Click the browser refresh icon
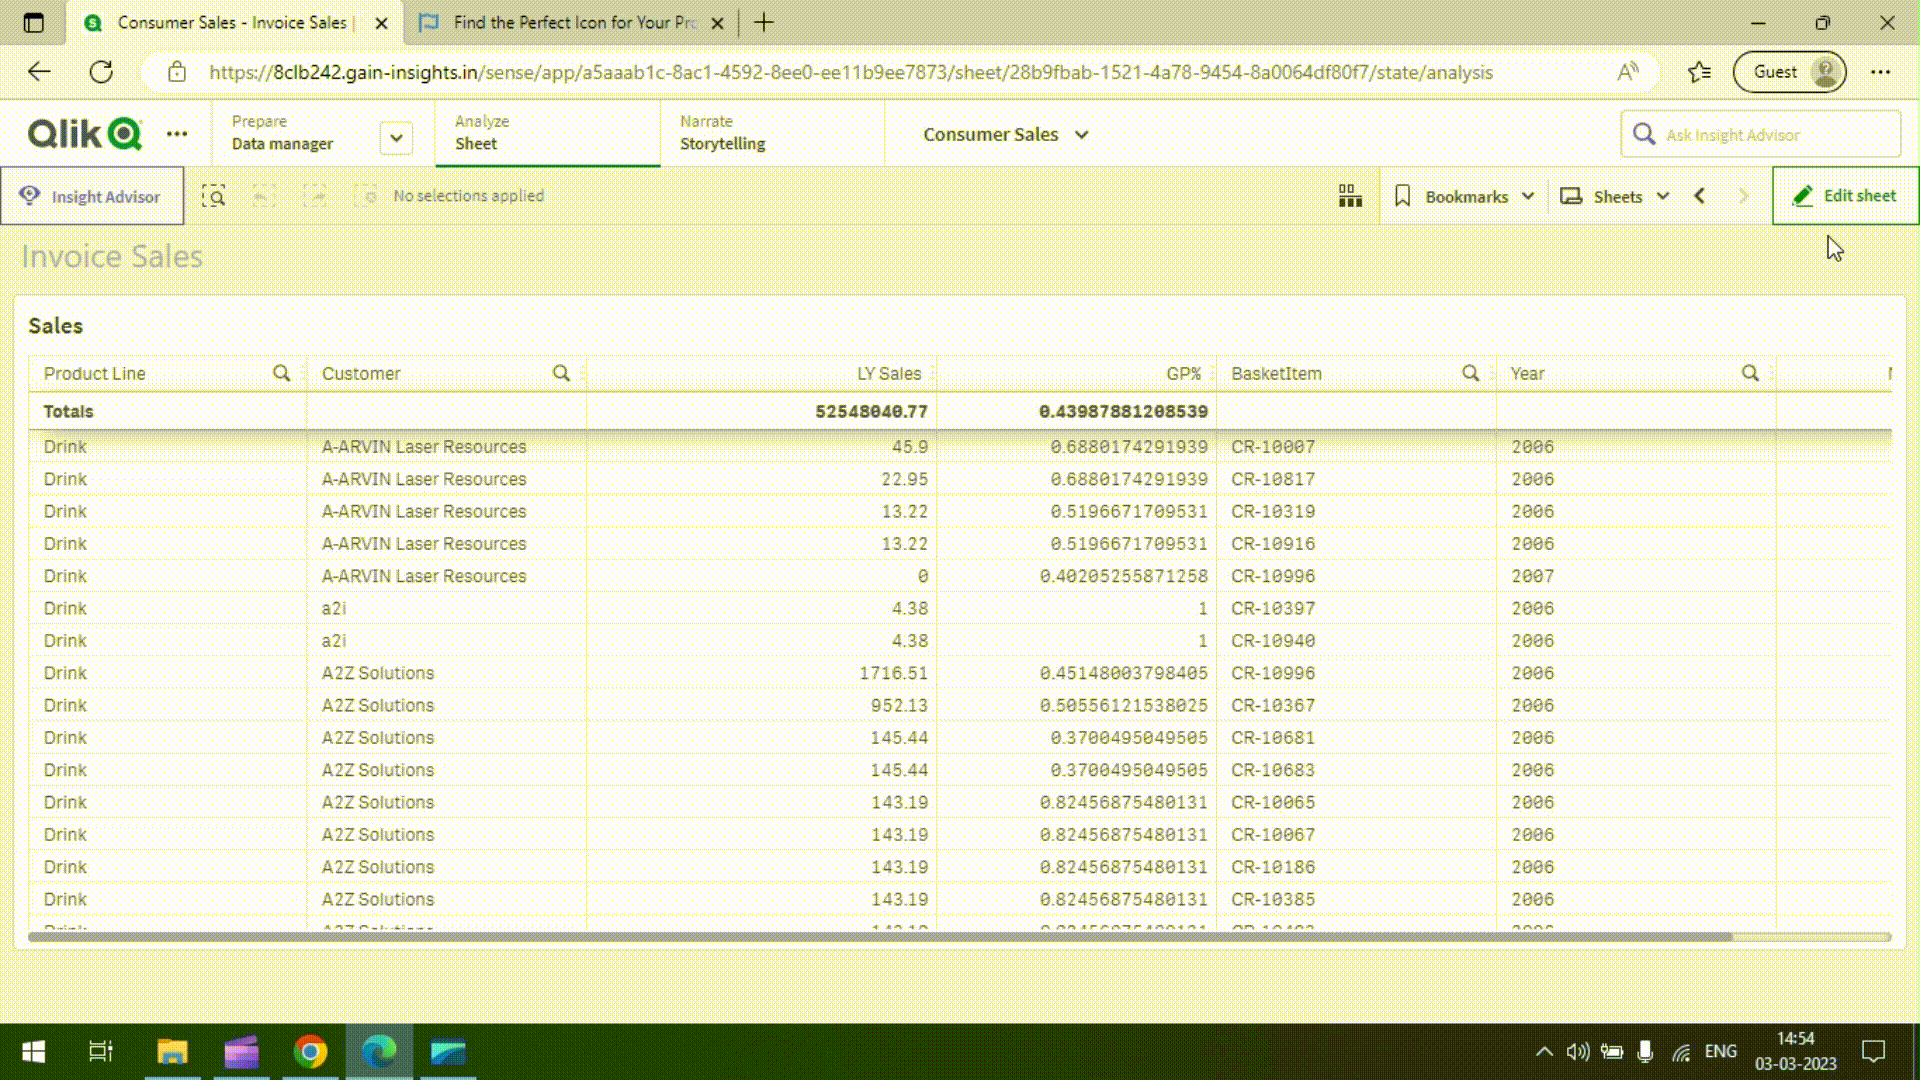This screenshot has width=1920, height=1080. tap(101, 72)
